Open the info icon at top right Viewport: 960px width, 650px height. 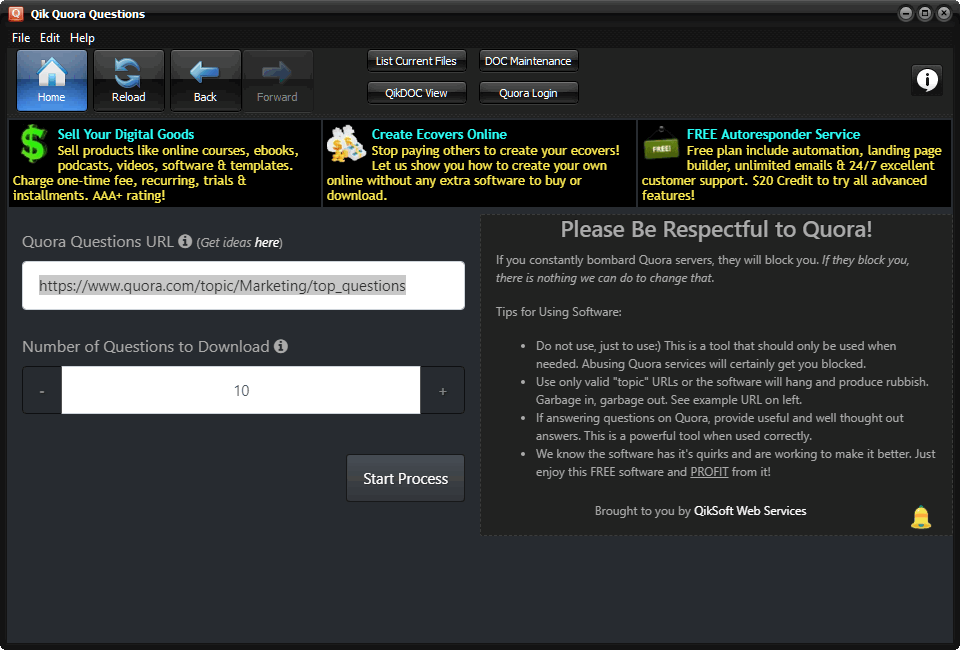coord(927,80)
